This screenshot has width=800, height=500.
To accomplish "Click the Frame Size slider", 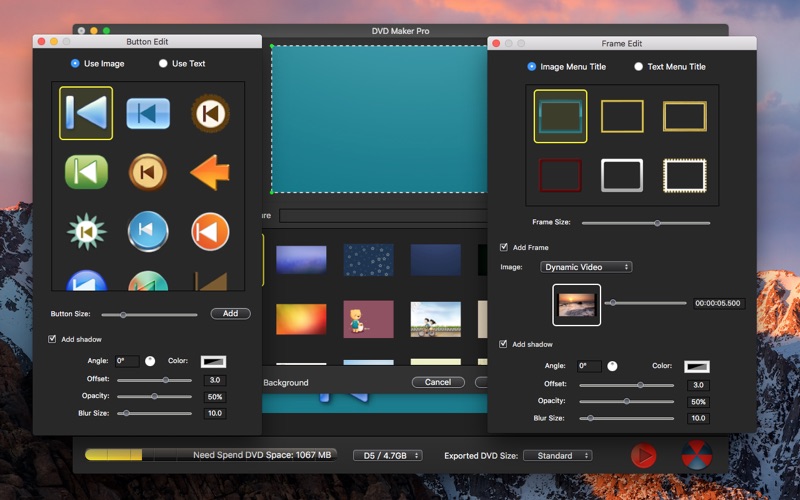I will tap(645, 223).
